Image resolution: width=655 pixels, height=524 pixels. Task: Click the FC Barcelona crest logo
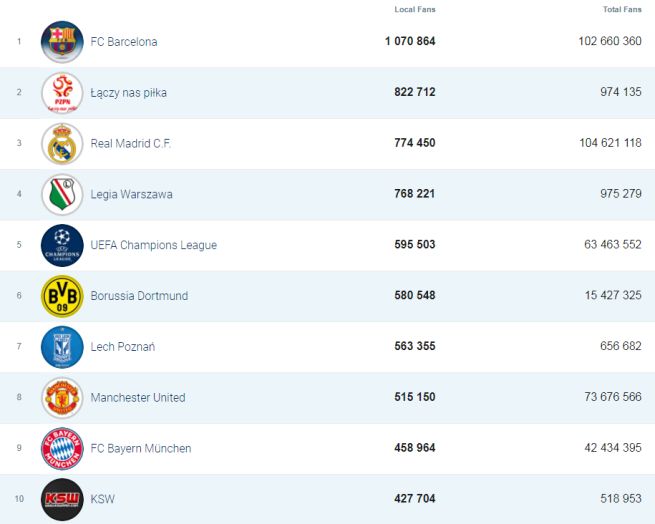(62, 42)
